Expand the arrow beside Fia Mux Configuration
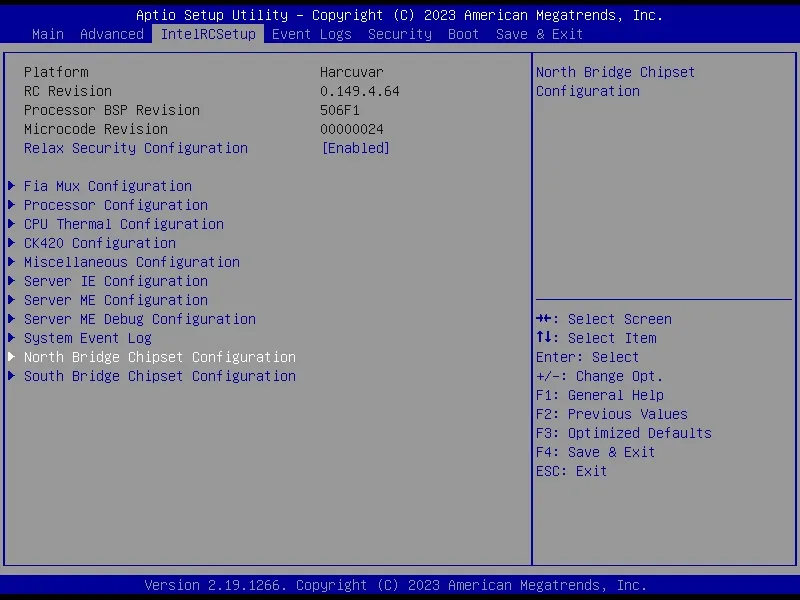The width and height of the screenshot is (800, 600). [x=11, y=186]
